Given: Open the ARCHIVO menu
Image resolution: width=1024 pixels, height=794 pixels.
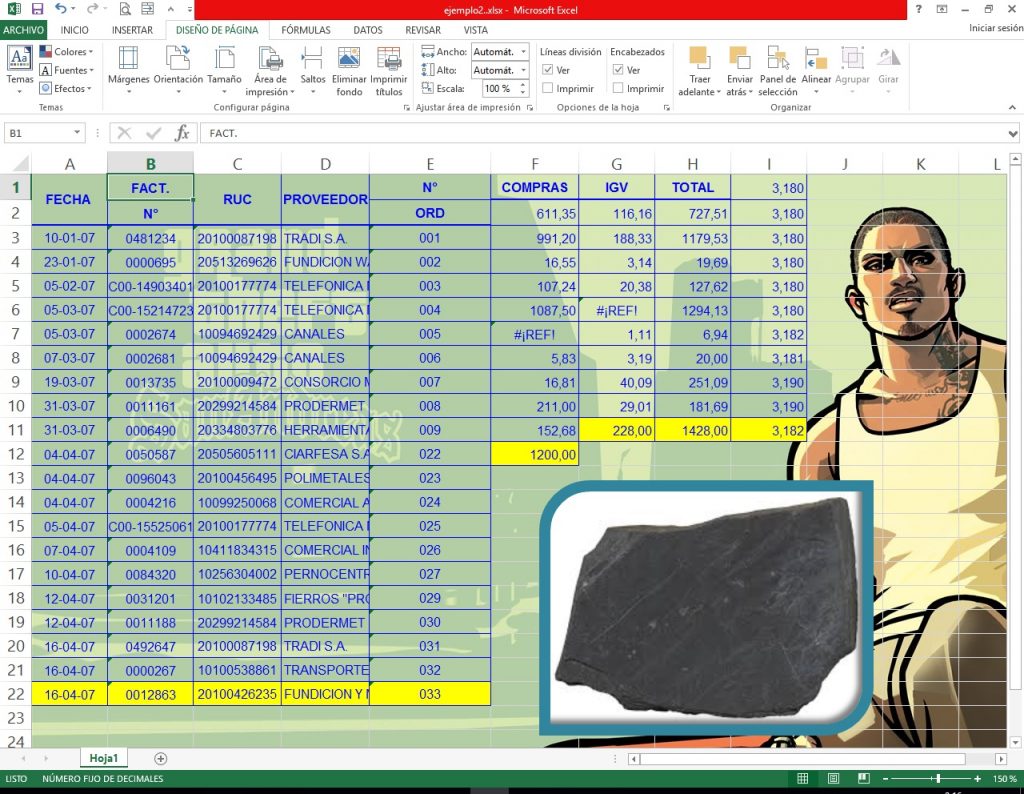Looking at the screenshot, I should click(x=24, y=30).
